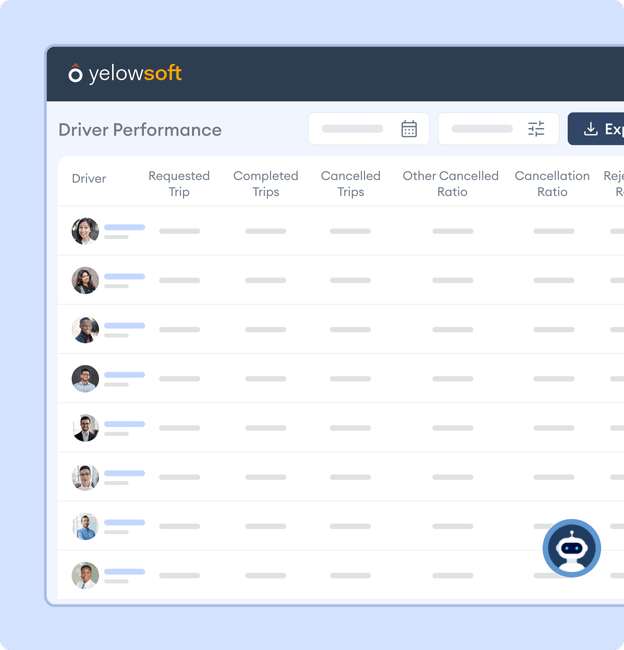Select the third driver's profile photo
This screenshot has width=624, height=650.
[85, 329]
